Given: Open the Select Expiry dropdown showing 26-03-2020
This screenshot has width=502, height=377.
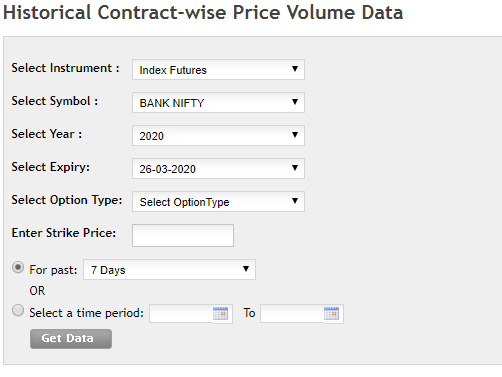Looking at the screenshot, I should coord(218,168).
